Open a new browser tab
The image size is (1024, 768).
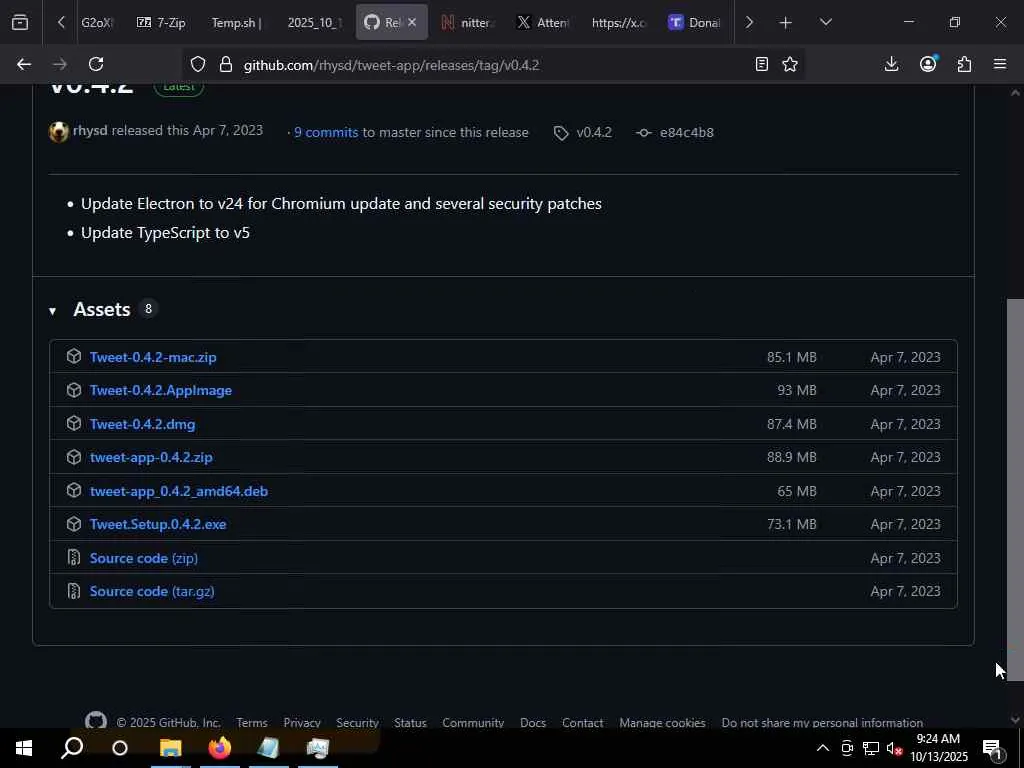[x=786, y=23]
